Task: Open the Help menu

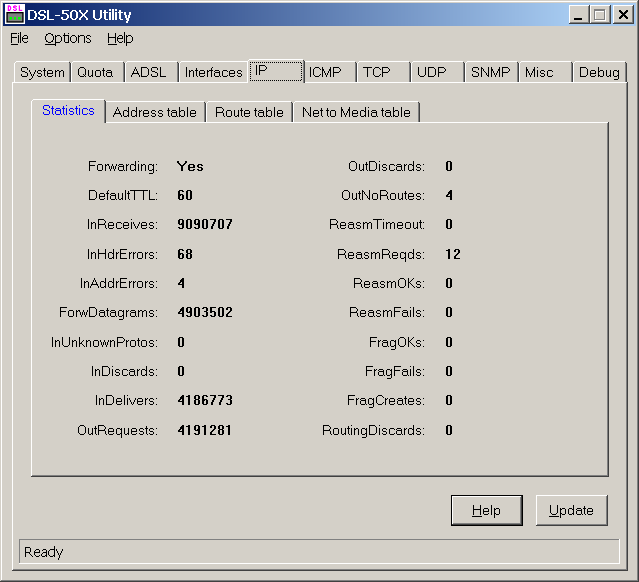Action: pos(120,38)
